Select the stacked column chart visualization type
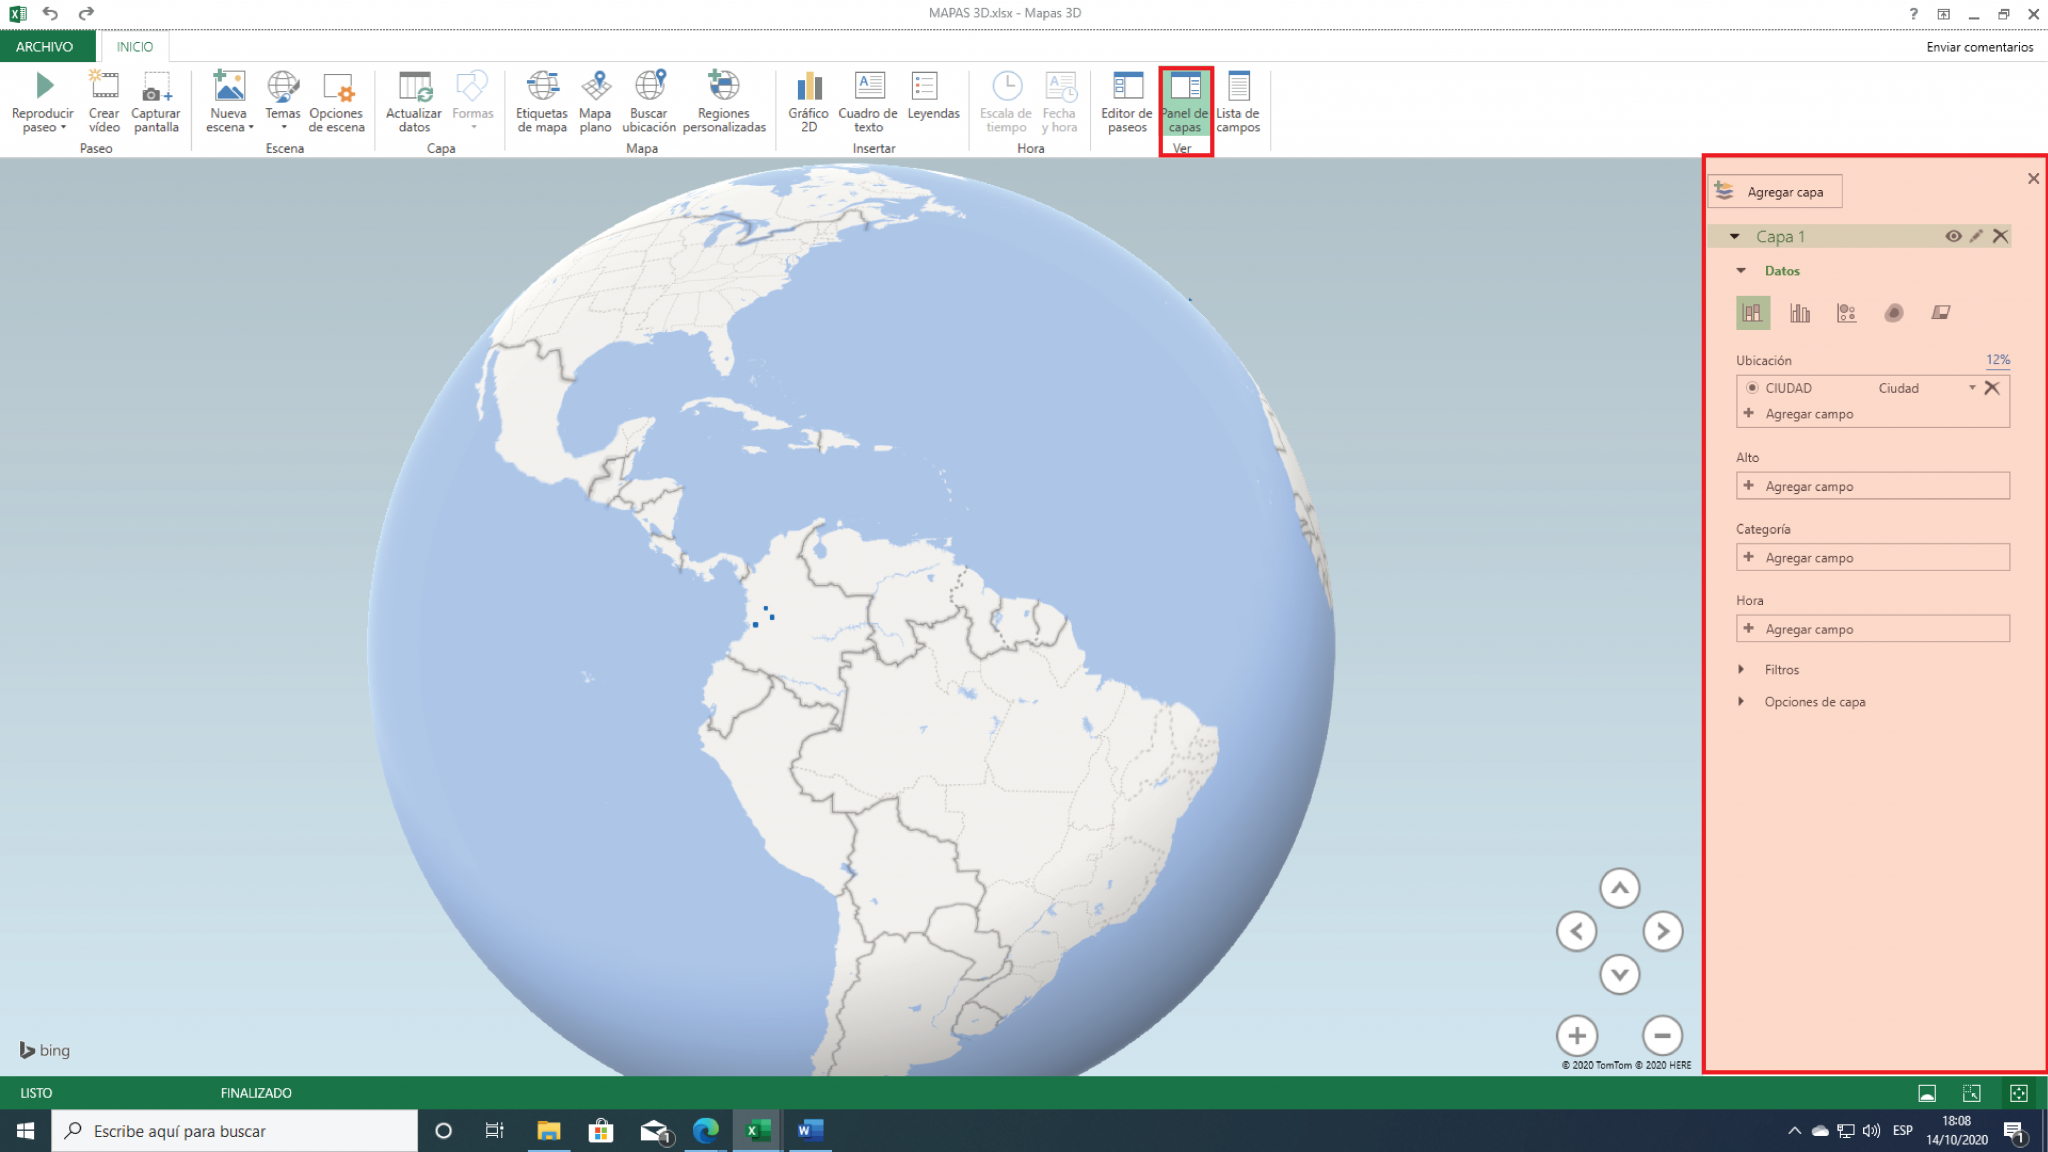Screen dimensions: 2048x1152 (1751, 312)
